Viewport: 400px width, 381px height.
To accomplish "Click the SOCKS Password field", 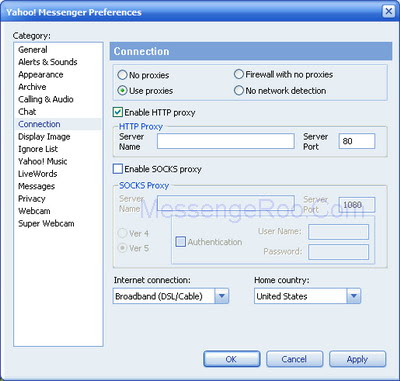I will pyautogui.click(x=338, y=252).
